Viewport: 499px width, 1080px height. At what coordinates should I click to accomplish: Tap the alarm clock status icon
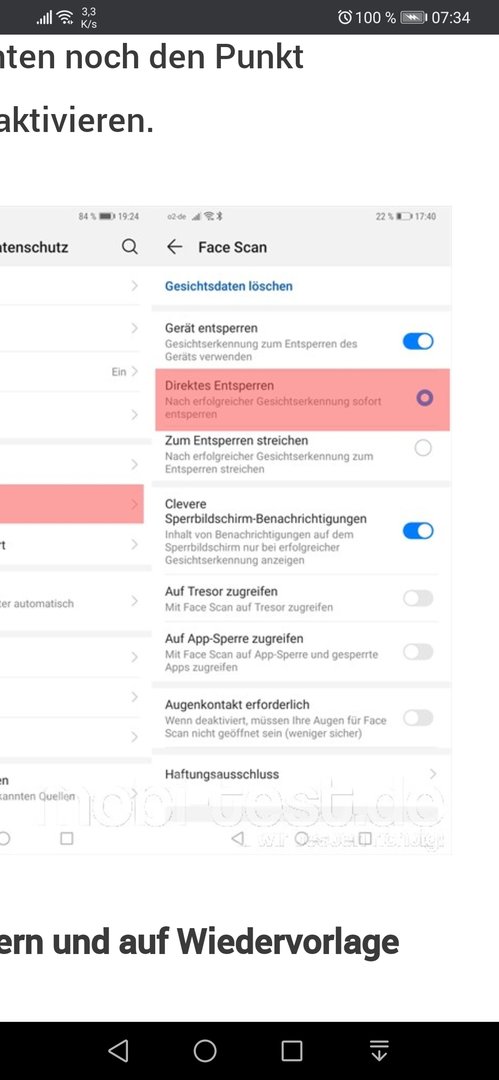[x=345, y=17]
